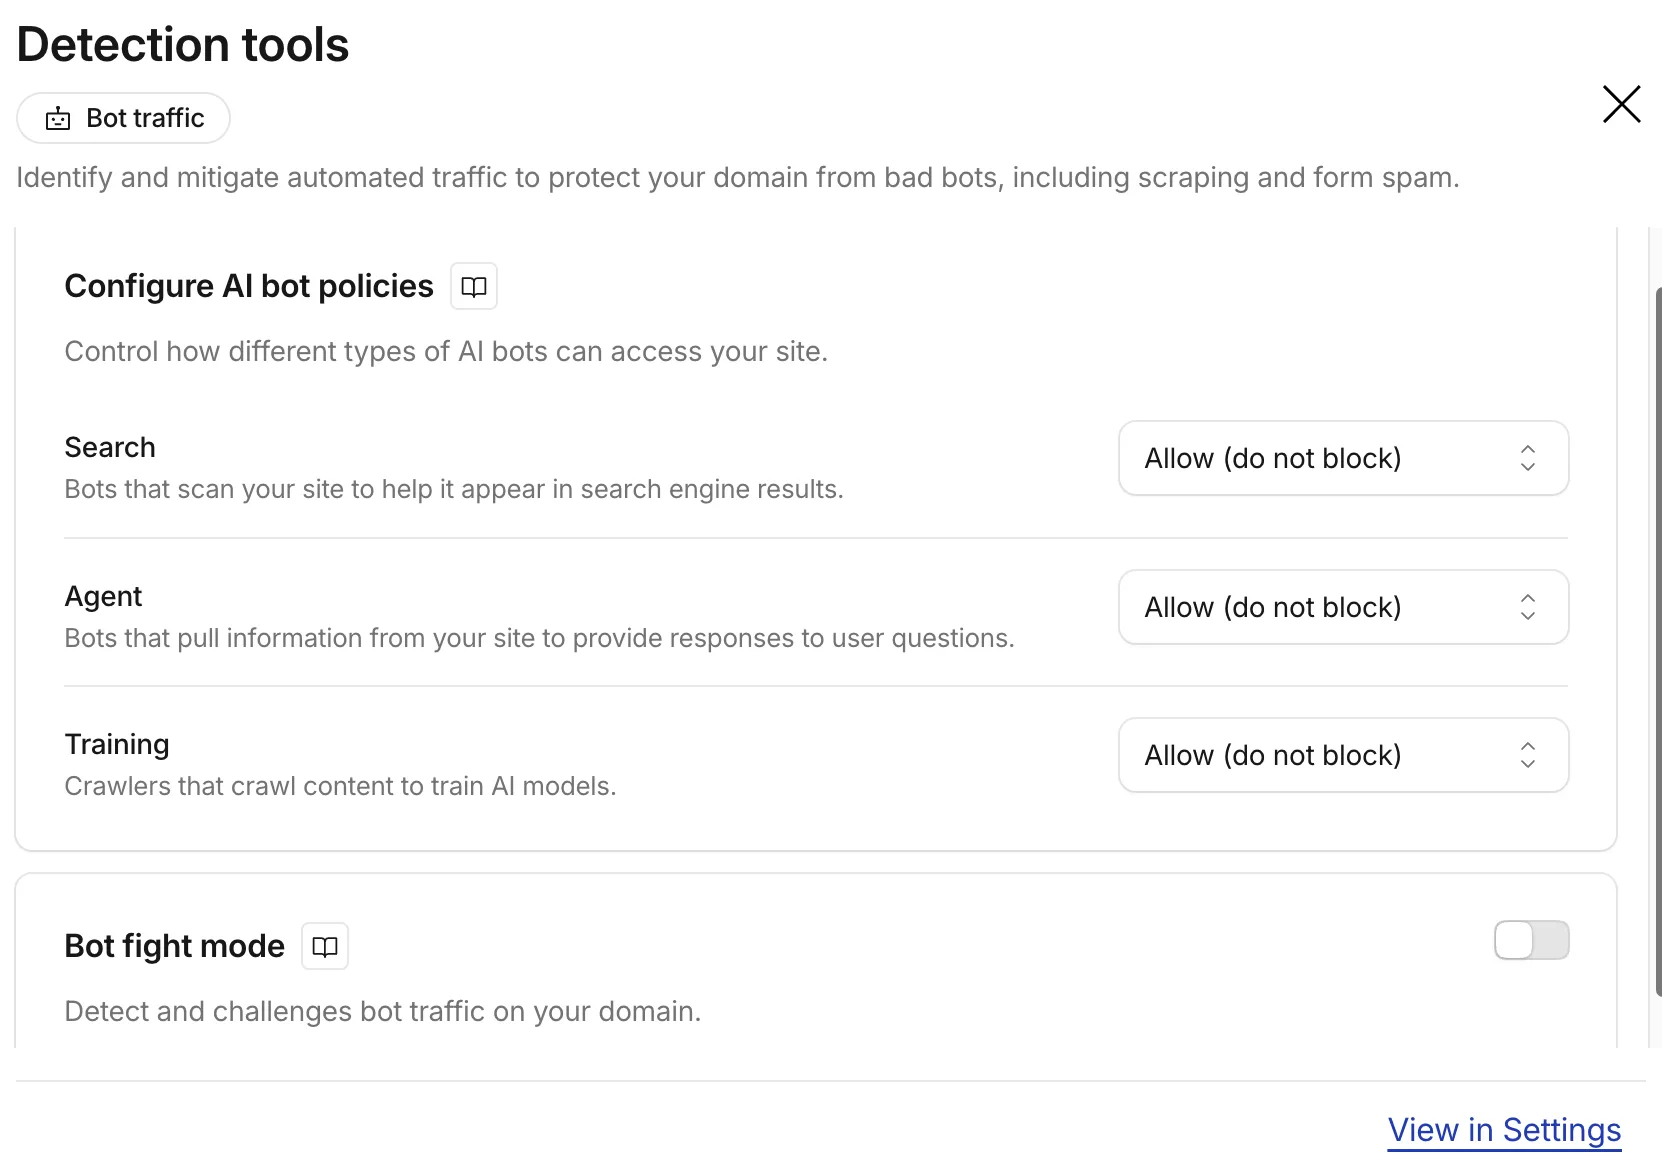Click 'Detect and challenges bot traffic' description
The height and width of the screenshot is (1164, 1662).
(x=383, y=1011)
